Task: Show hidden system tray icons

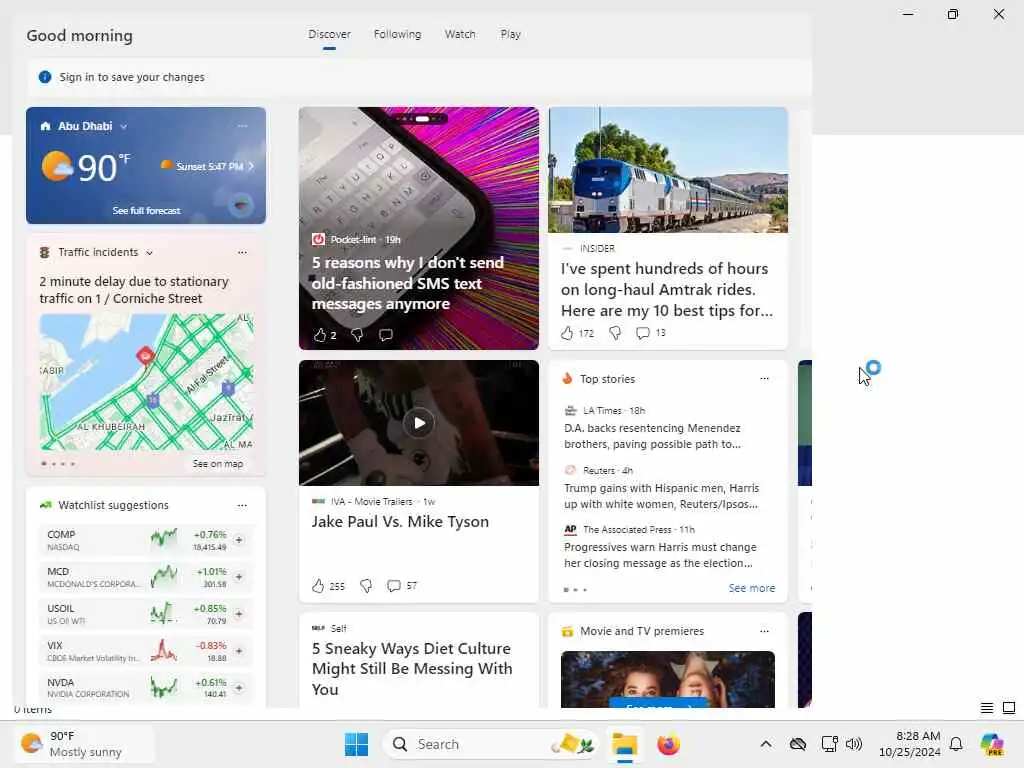Action: tap(765, 744)
